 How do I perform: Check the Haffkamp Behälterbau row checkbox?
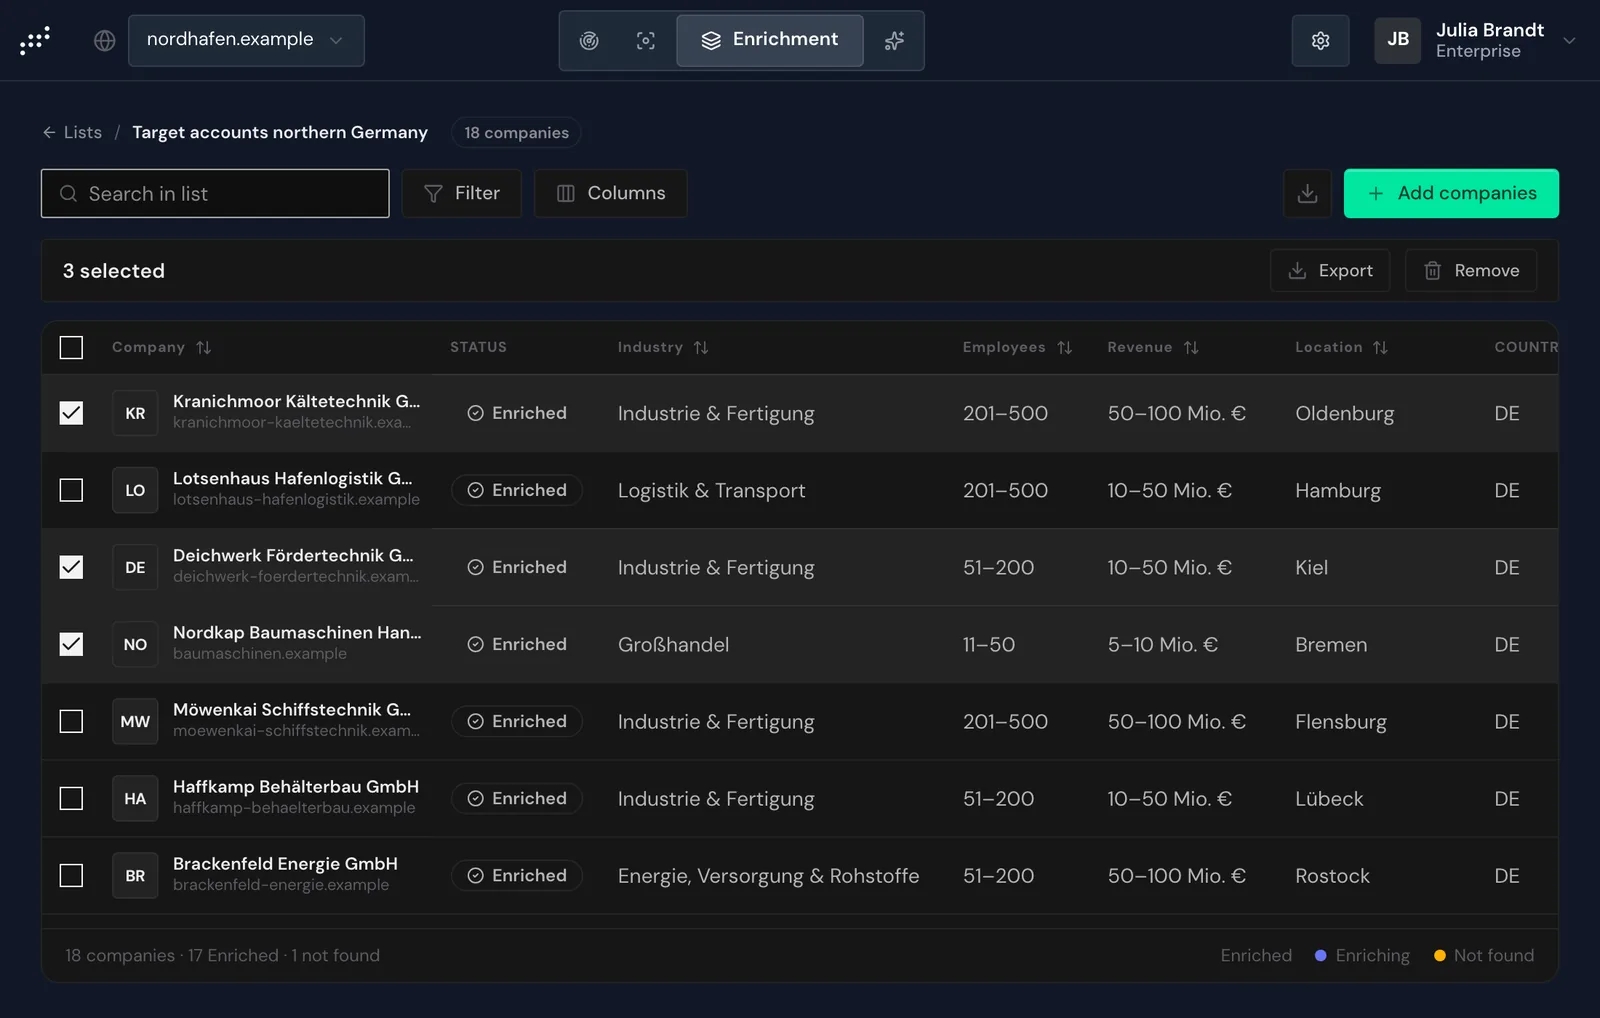[71, 798]
